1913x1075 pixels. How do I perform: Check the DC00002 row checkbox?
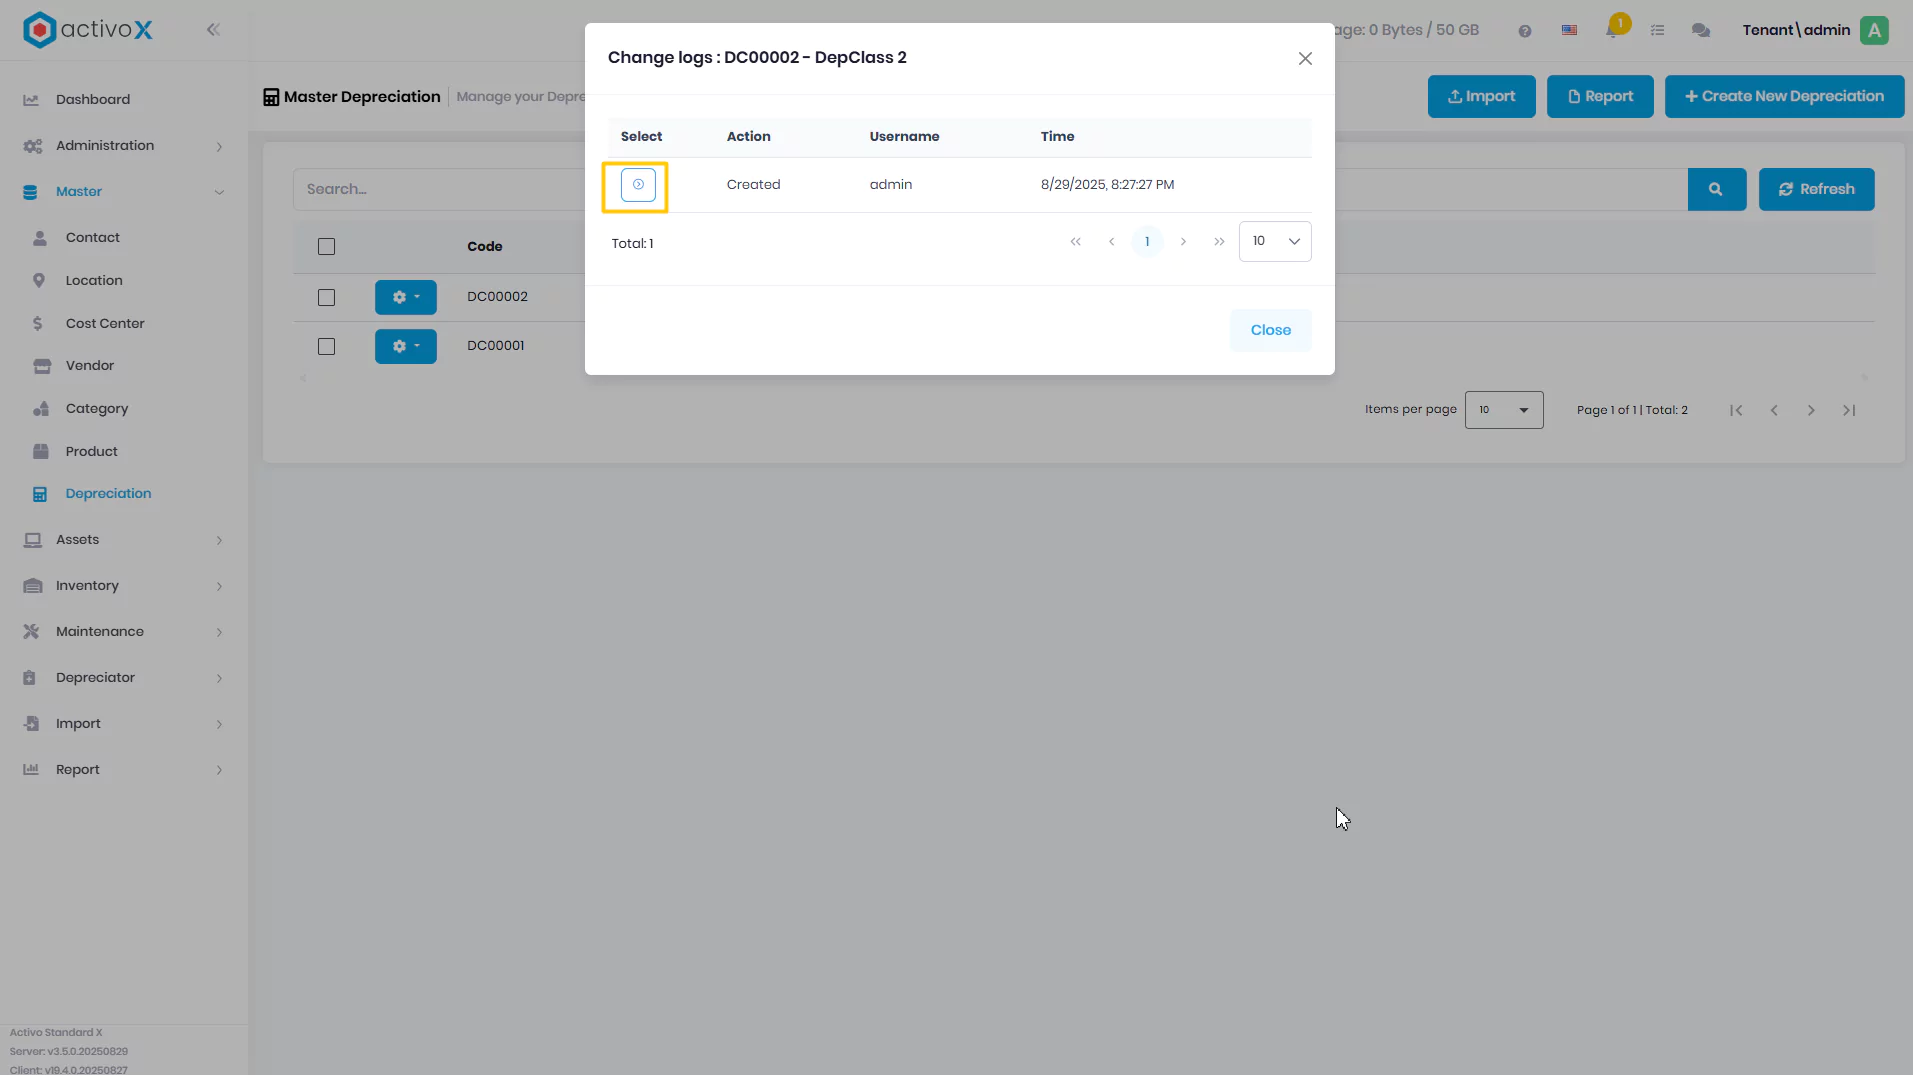pos(326,298)
